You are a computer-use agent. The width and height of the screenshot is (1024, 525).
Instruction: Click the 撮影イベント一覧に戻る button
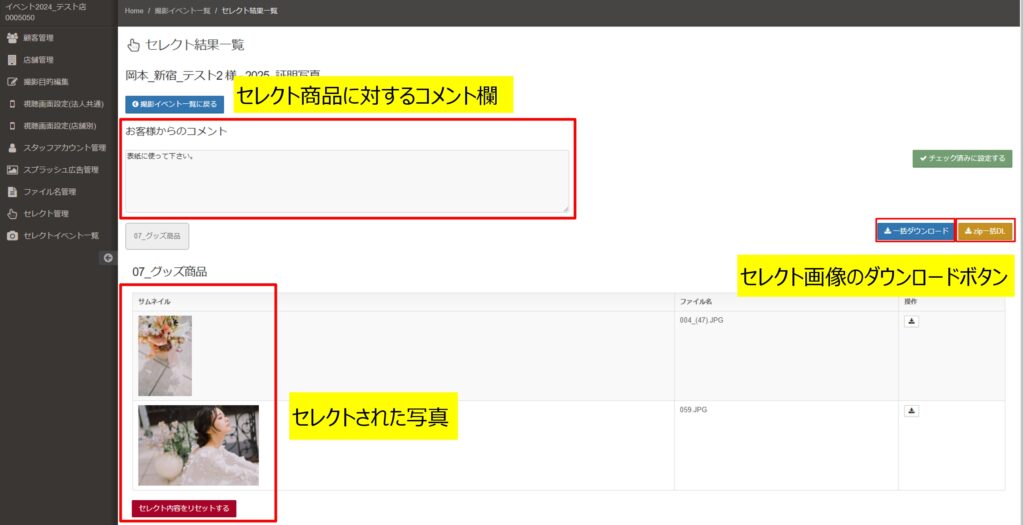point(174,104)
